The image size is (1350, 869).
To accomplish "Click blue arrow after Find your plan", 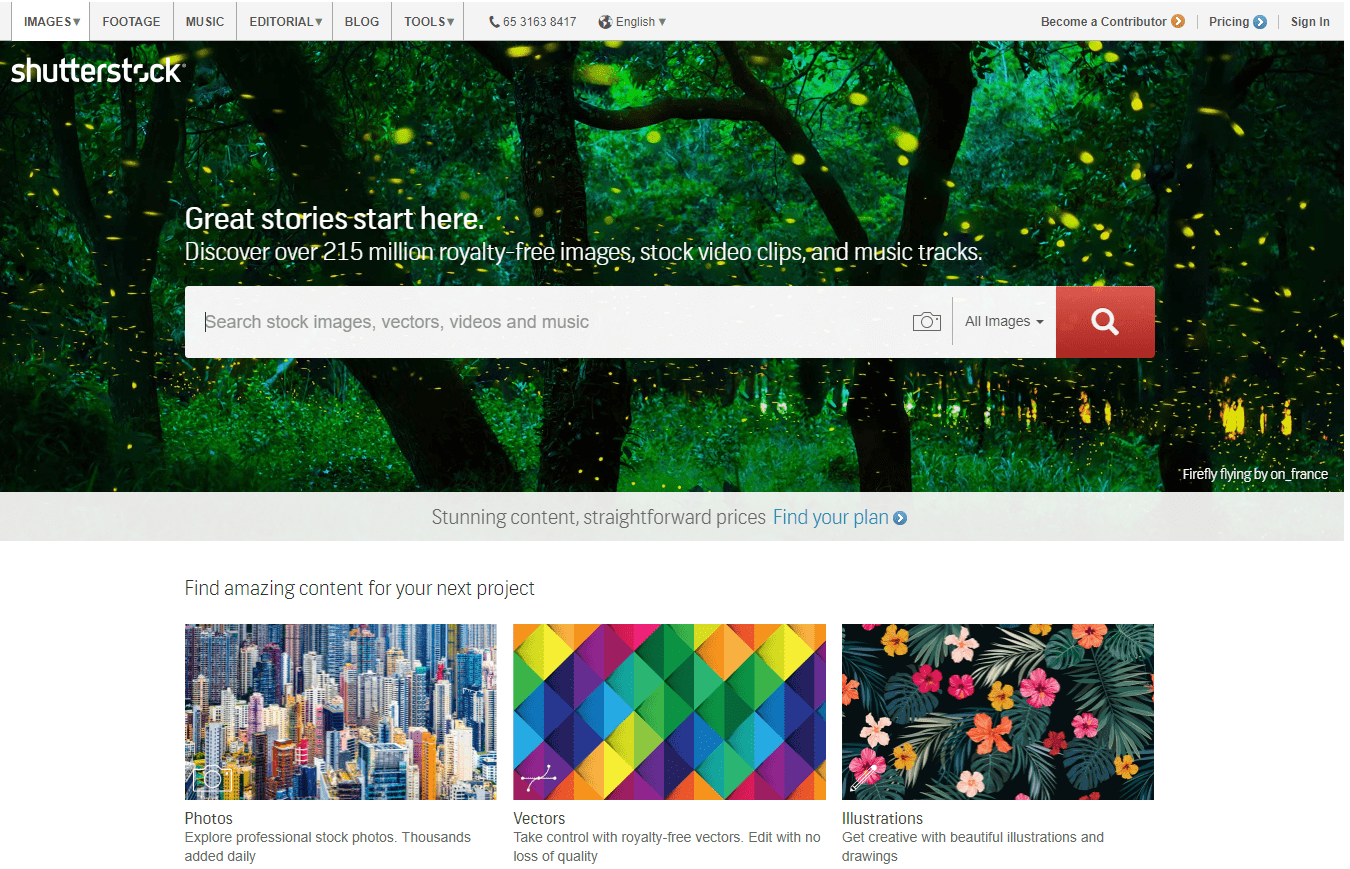I will coord(900,518).
